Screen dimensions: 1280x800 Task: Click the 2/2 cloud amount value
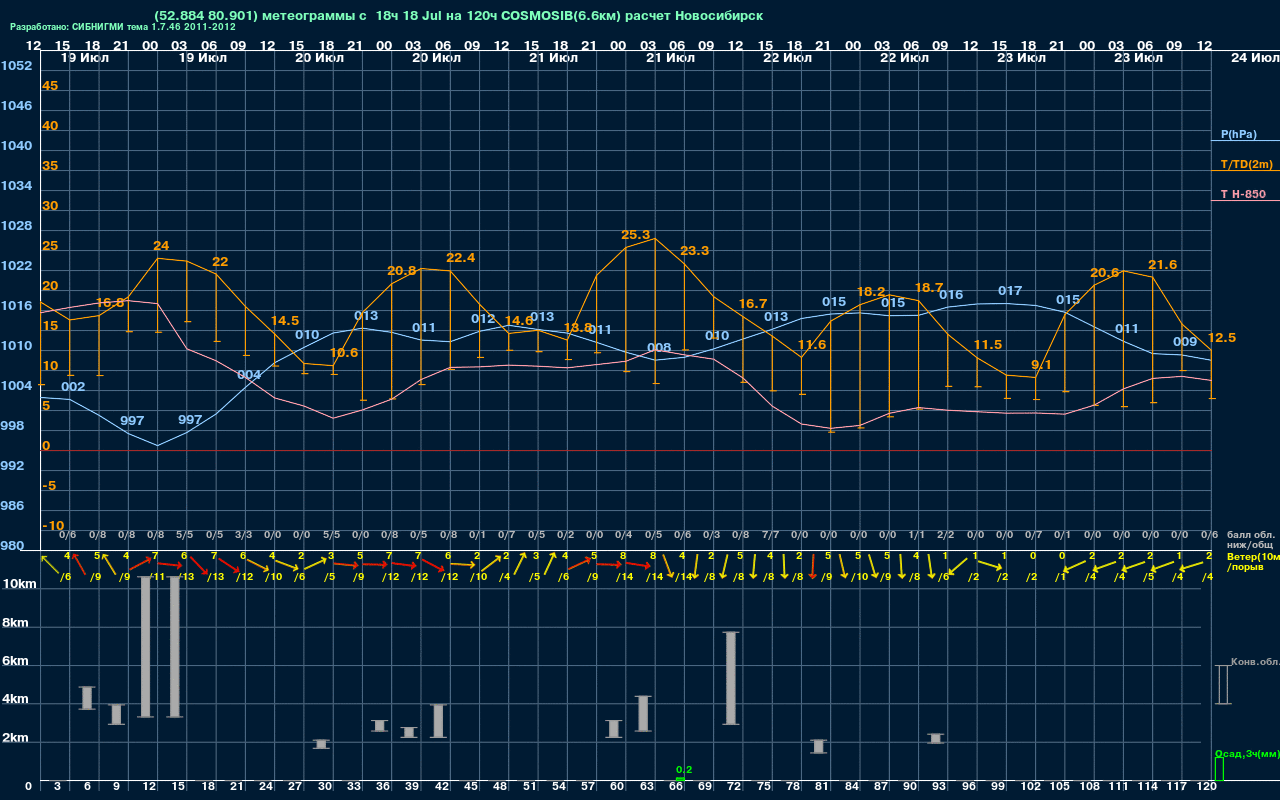click(945, 535)
